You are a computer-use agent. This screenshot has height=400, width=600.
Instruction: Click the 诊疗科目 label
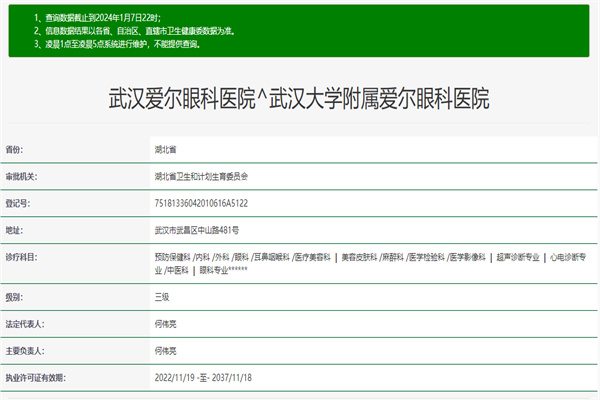coord(21,257)
